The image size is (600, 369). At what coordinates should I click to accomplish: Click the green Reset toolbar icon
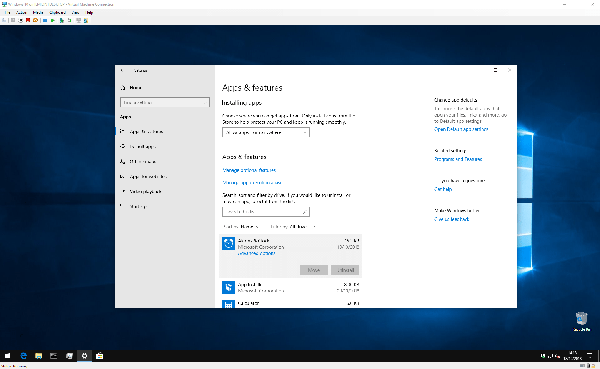pyautogui.click(x=53, y=20)
